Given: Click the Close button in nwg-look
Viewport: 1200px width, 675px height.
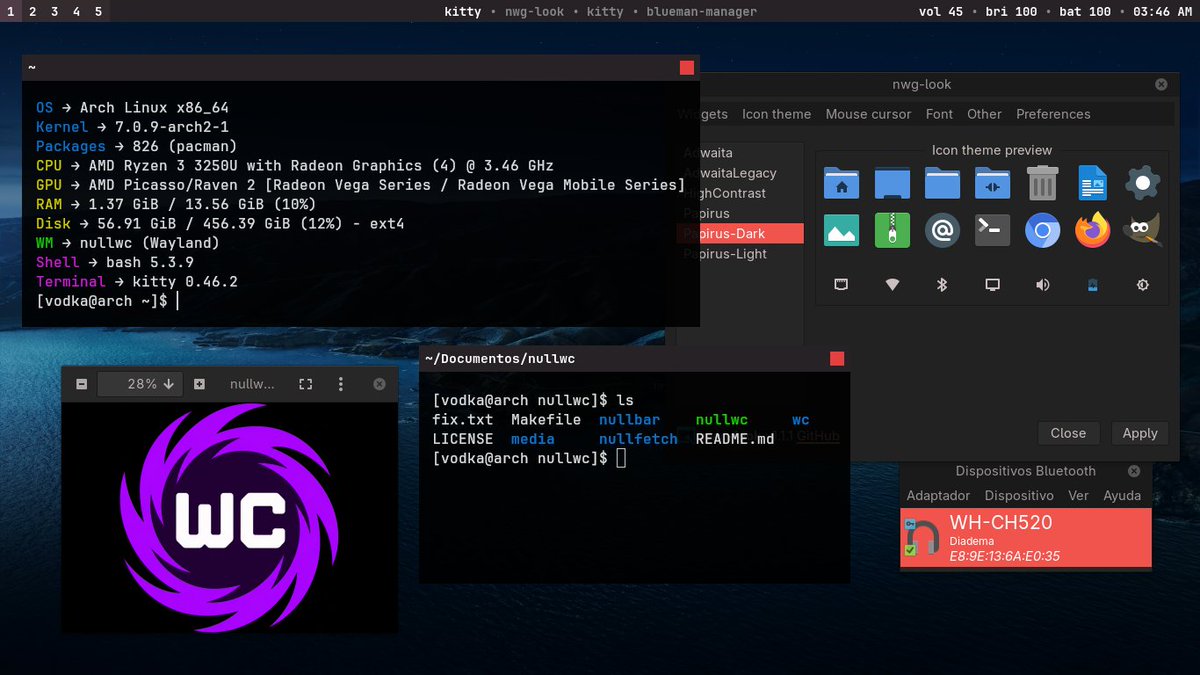Looking at the screenshot, I should 1068,433.
